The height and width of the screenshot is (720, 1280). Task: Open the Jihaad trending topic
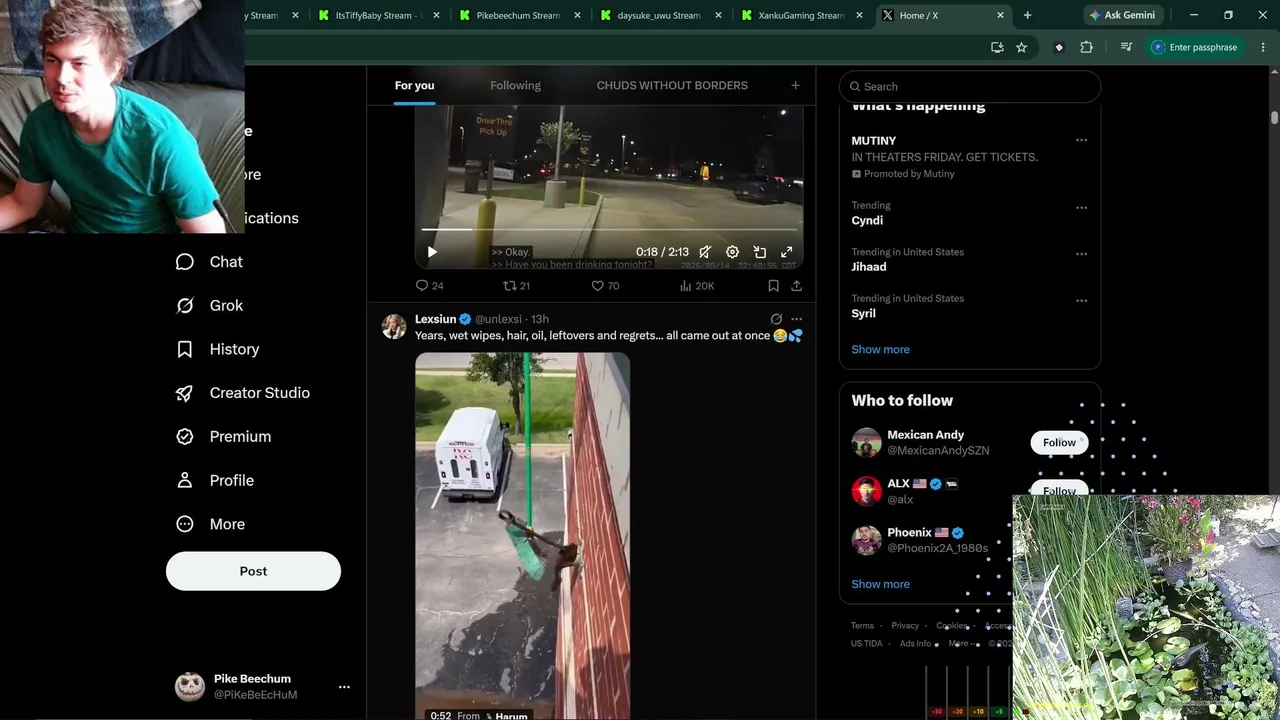pyautogui.click(x=869, y=267)
